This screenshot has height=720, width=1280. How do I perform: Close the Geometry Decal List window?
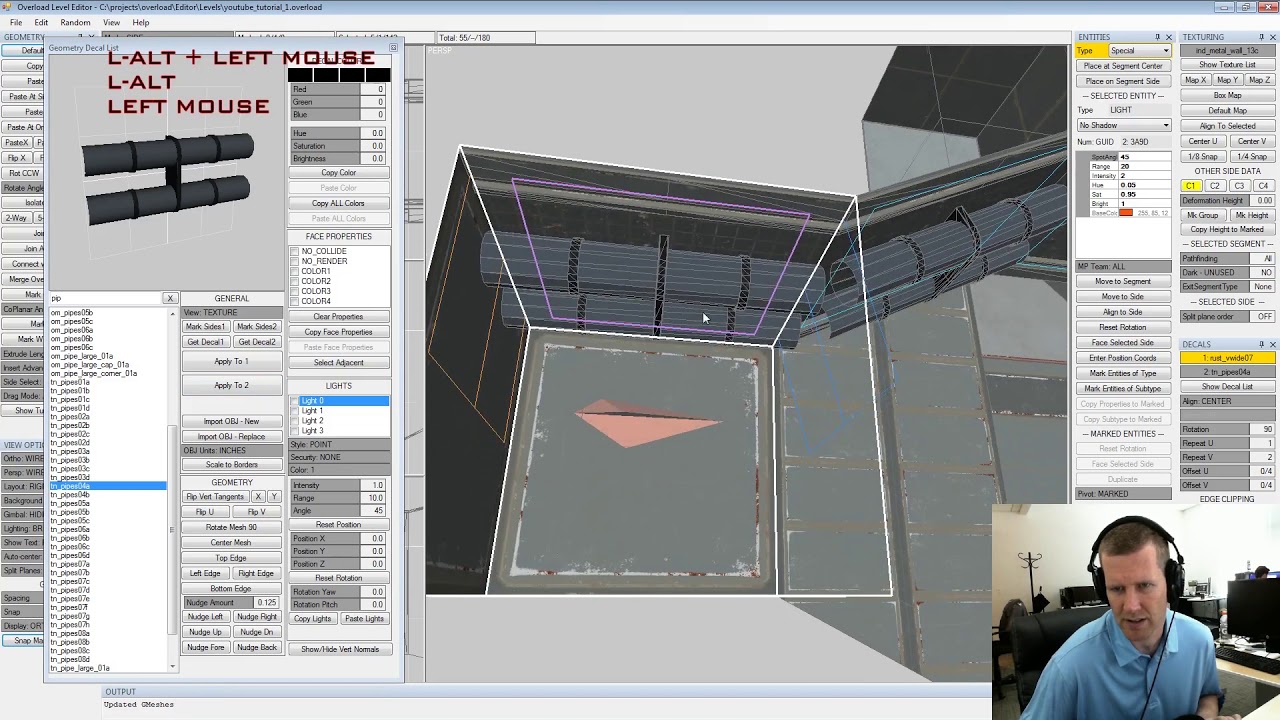pos(393,48)
